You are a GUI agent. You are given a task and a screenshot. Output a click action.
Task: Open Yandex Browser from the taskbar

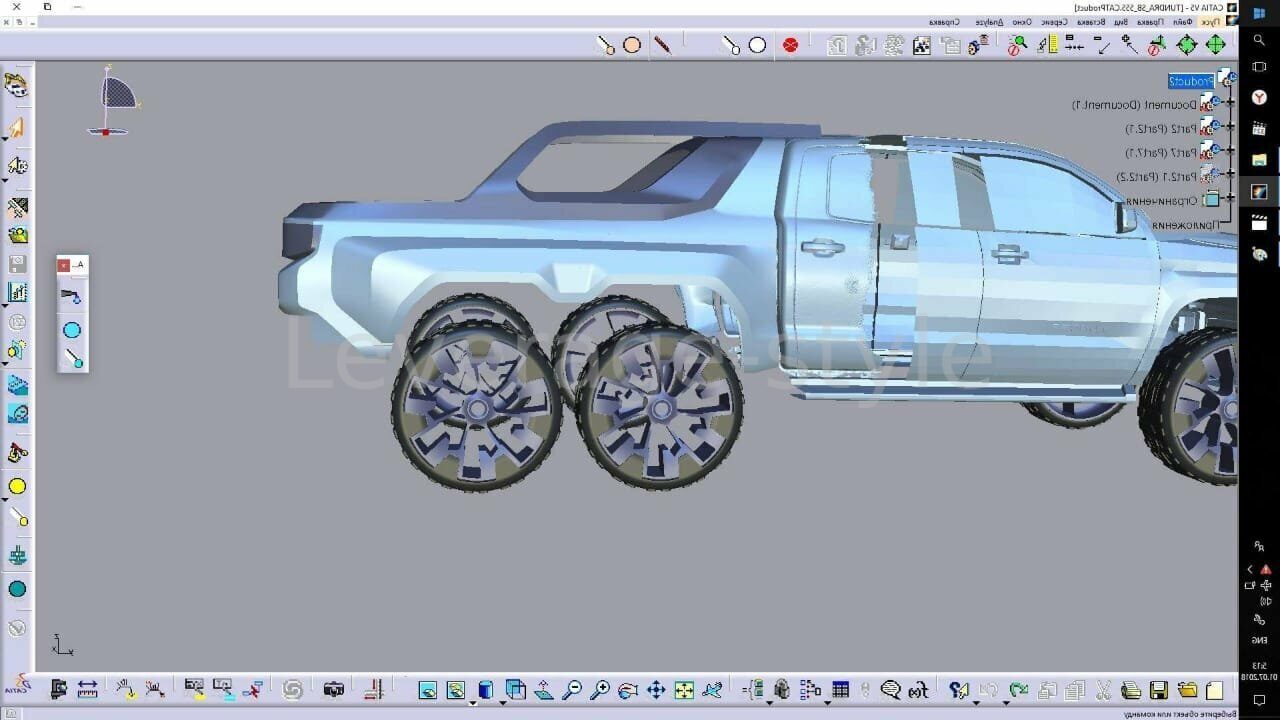coord(1259,97)
